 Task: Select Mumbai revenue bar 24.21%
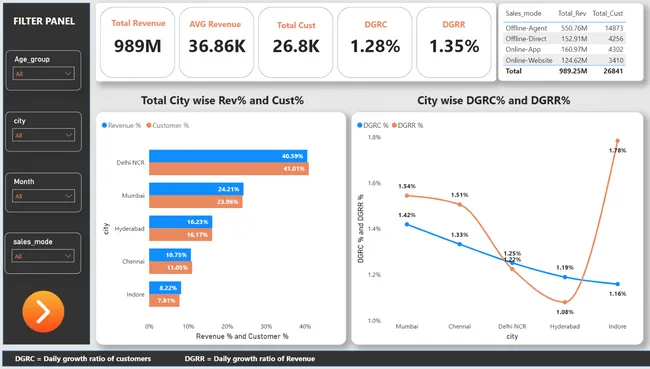(196, 189)
